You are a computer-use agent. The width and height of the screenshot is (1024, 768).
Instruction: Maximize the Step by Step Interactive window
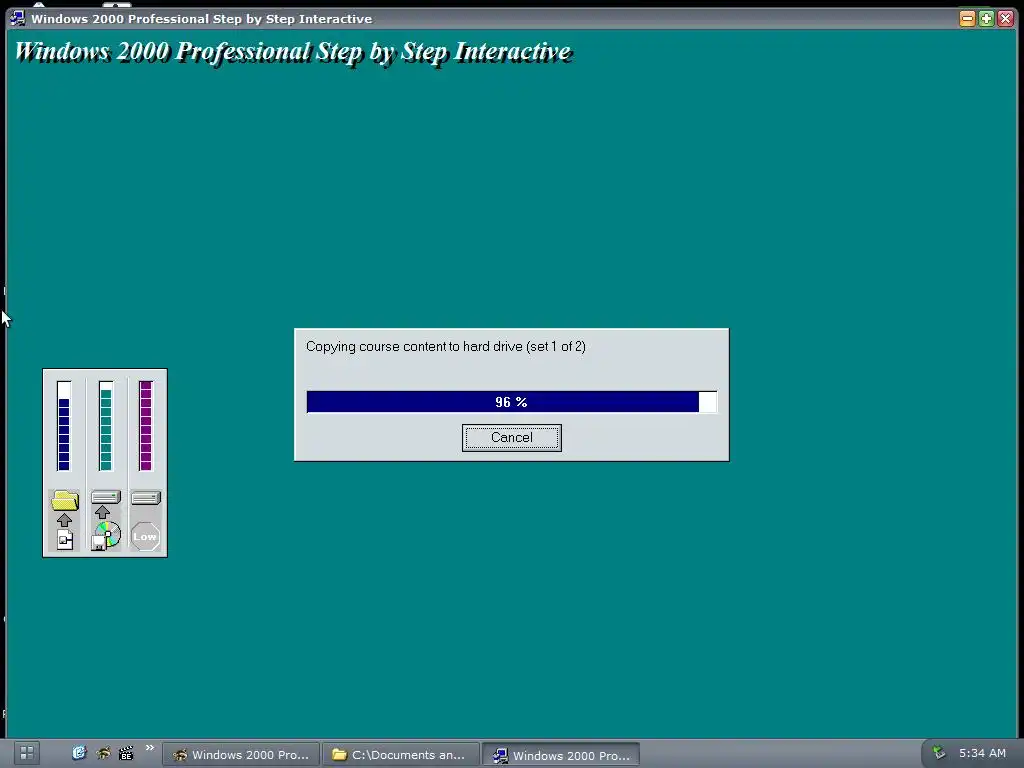coord(986,18)
